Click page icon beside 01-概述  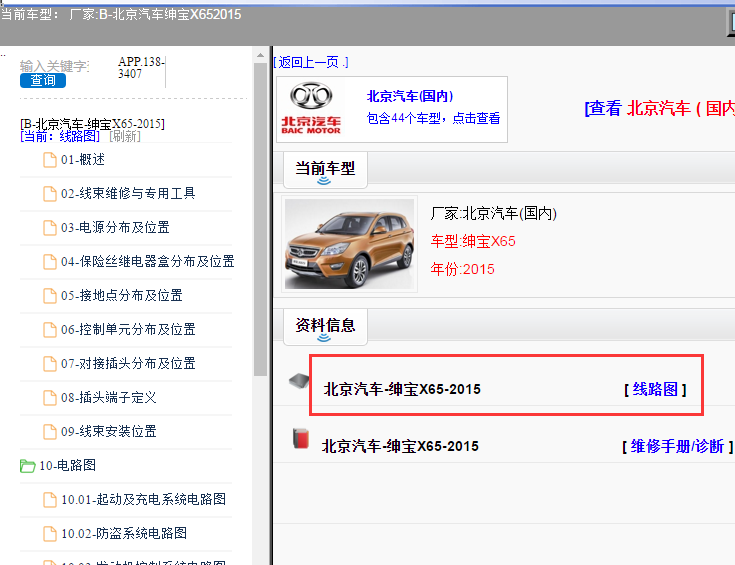(x=50, y=160)
